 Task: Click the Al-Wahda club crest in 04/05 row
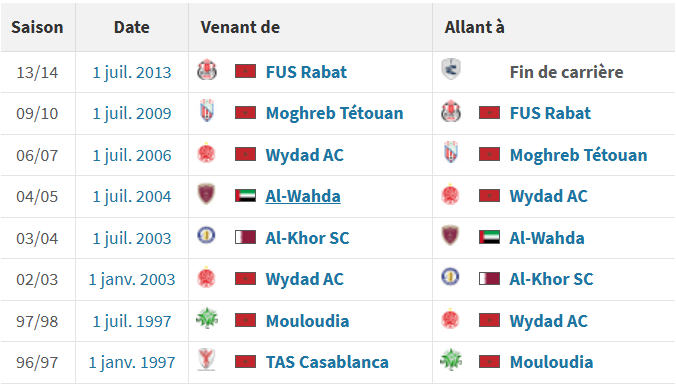pyautogui.click(x=207, y=194)
